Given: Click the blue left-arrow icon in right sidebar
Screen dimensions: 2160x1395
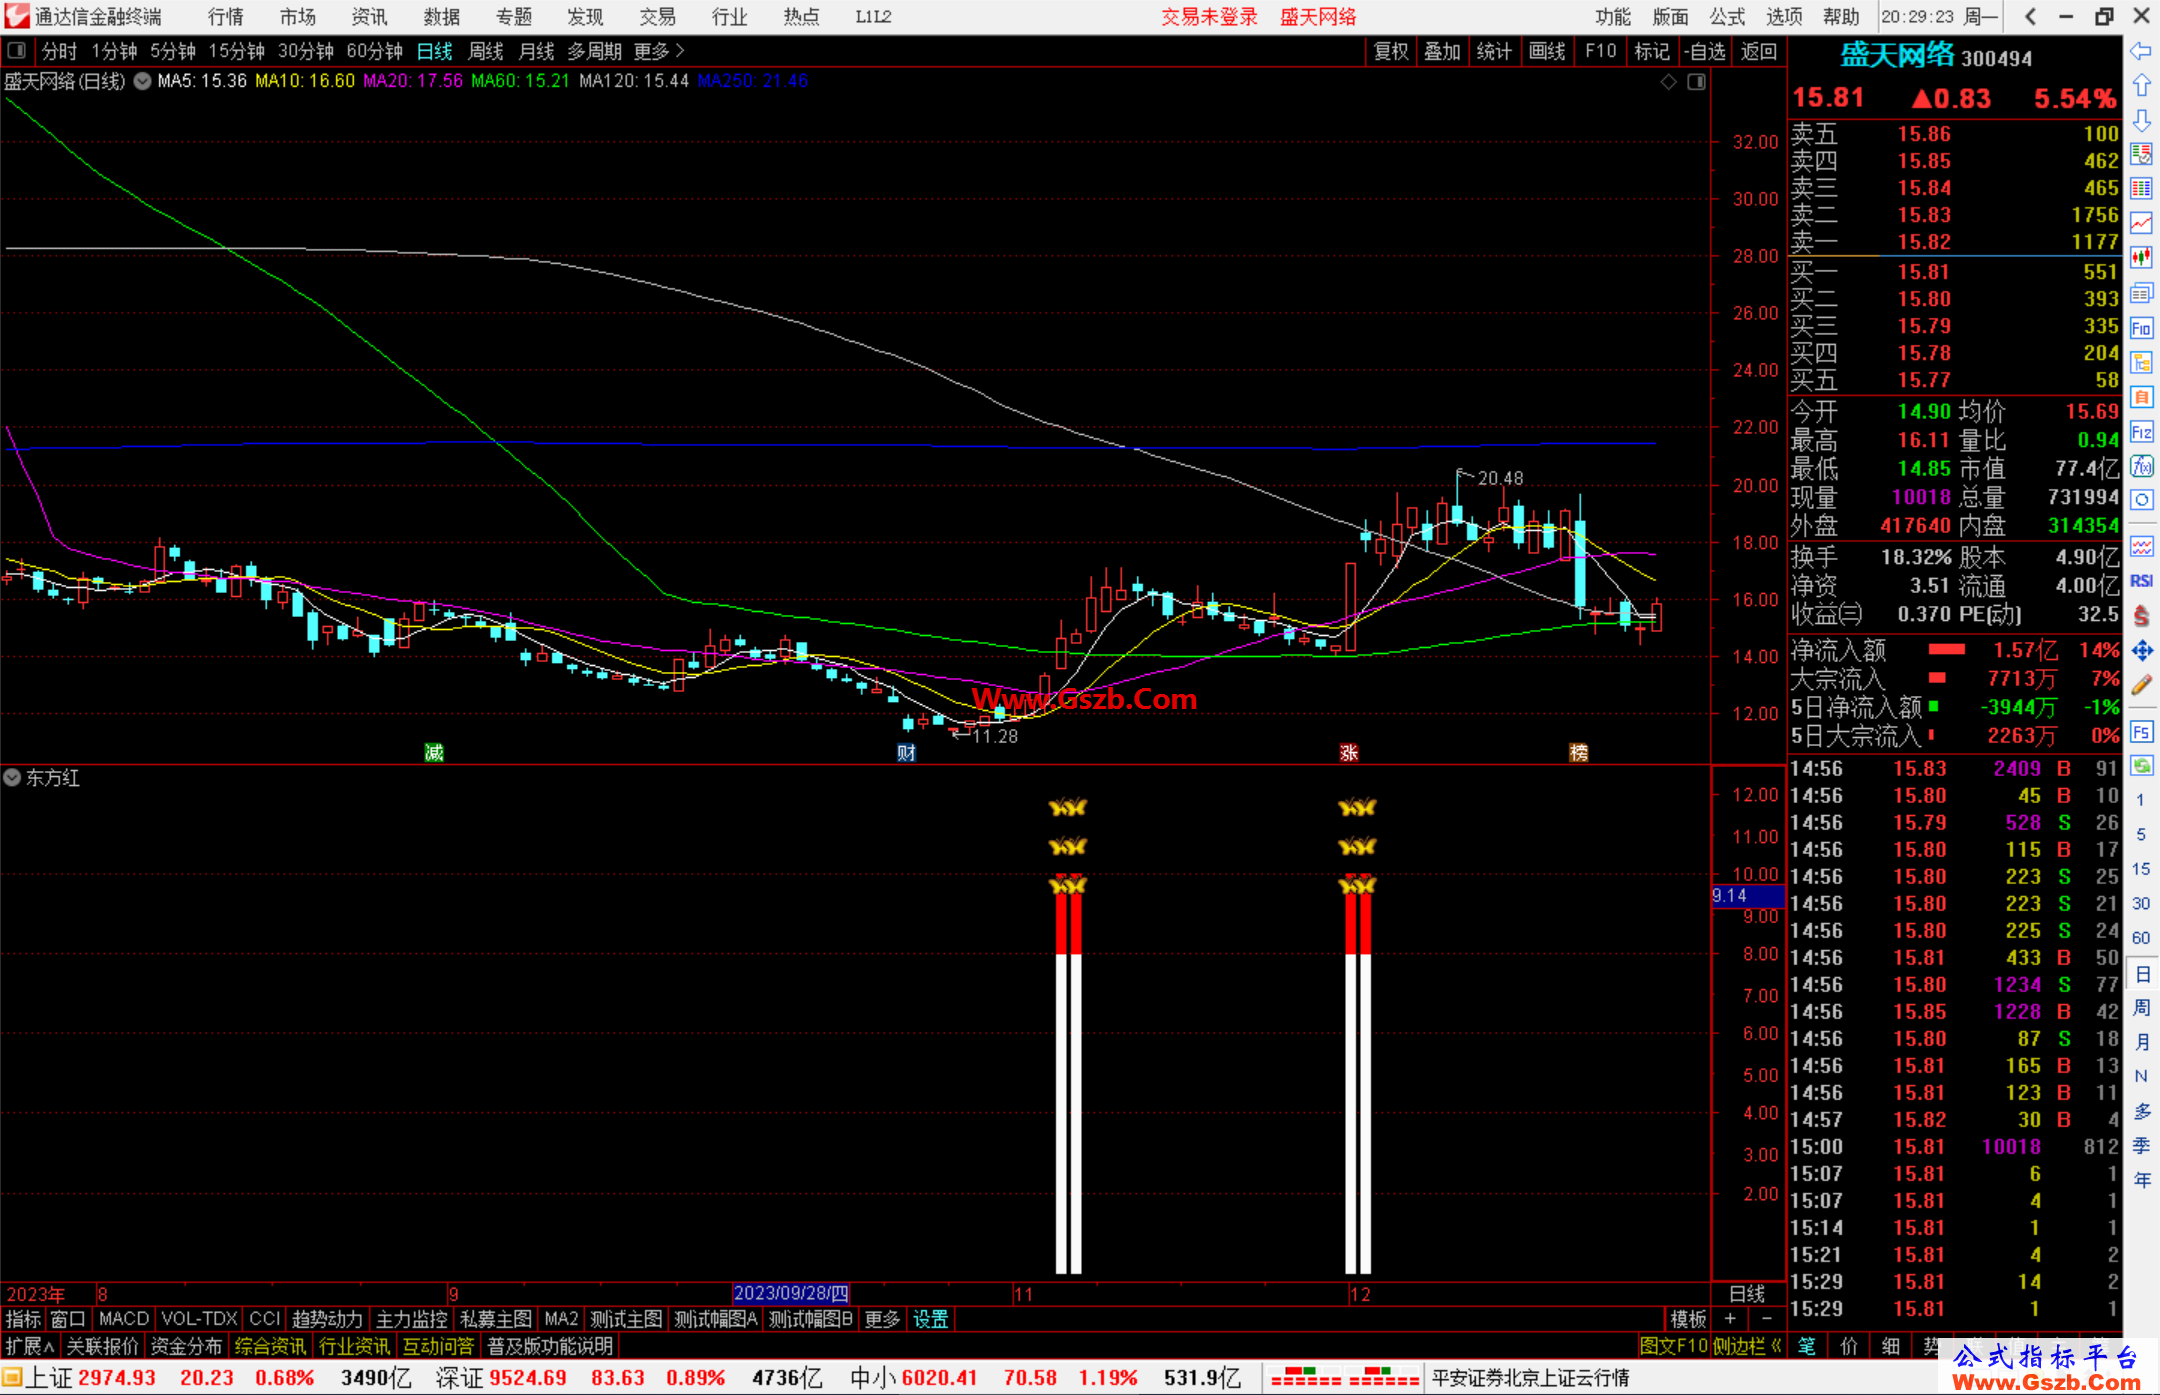Looking at the screenshot, I should point(2141,50).
